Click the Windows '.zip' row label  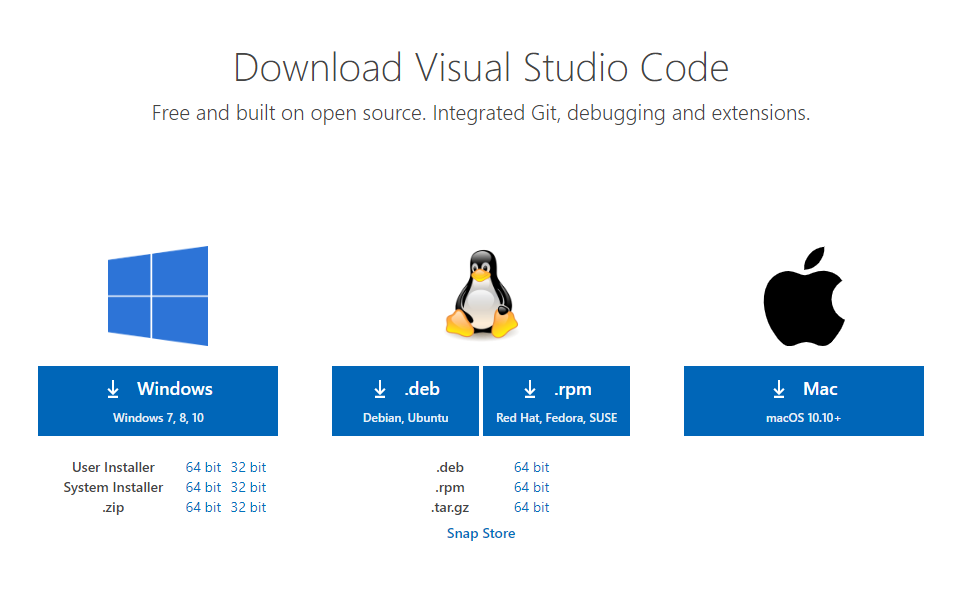pyautogui.click(x=113, y=507)
